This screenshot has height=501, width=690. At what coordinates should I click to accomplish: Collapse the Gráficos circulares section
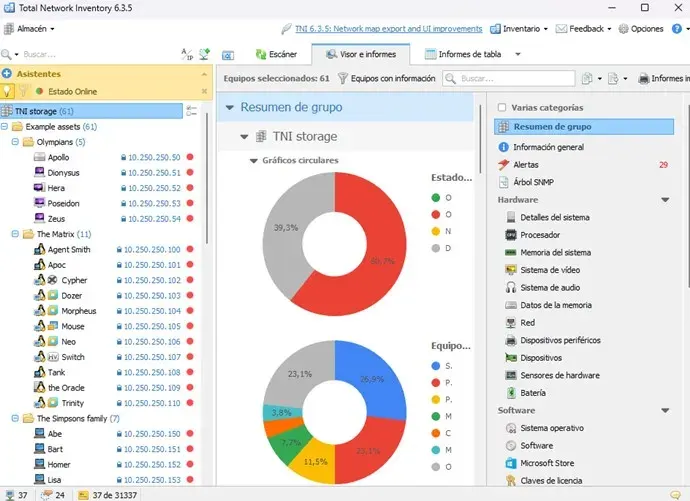pos(253,161)
